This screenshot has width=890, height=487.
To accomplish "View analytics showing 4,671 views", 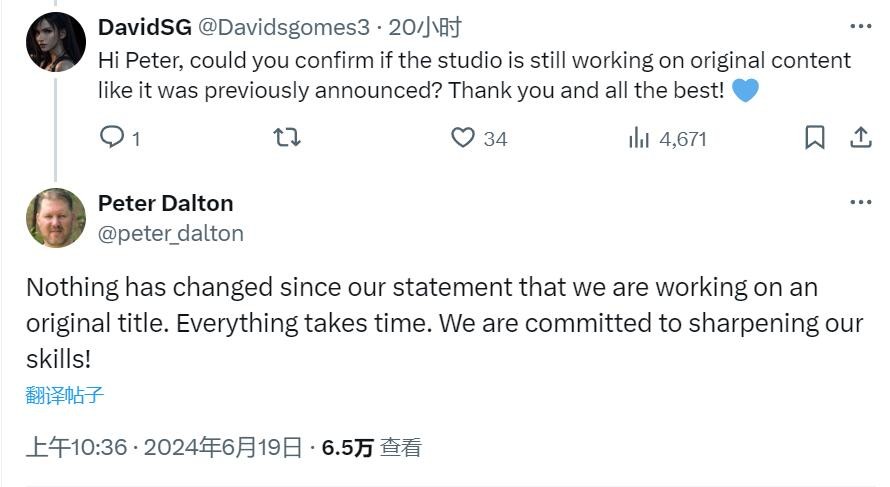I will (x=668, y=138).
